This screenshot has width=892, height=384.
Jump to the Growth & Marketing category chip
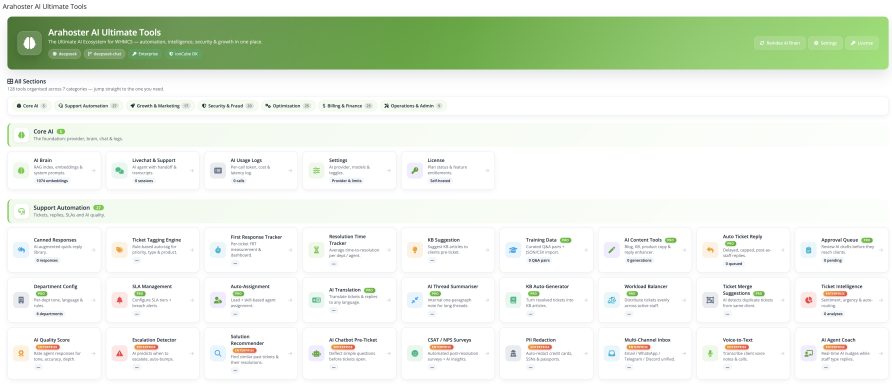pyautogui.click(x=160, y=106)
